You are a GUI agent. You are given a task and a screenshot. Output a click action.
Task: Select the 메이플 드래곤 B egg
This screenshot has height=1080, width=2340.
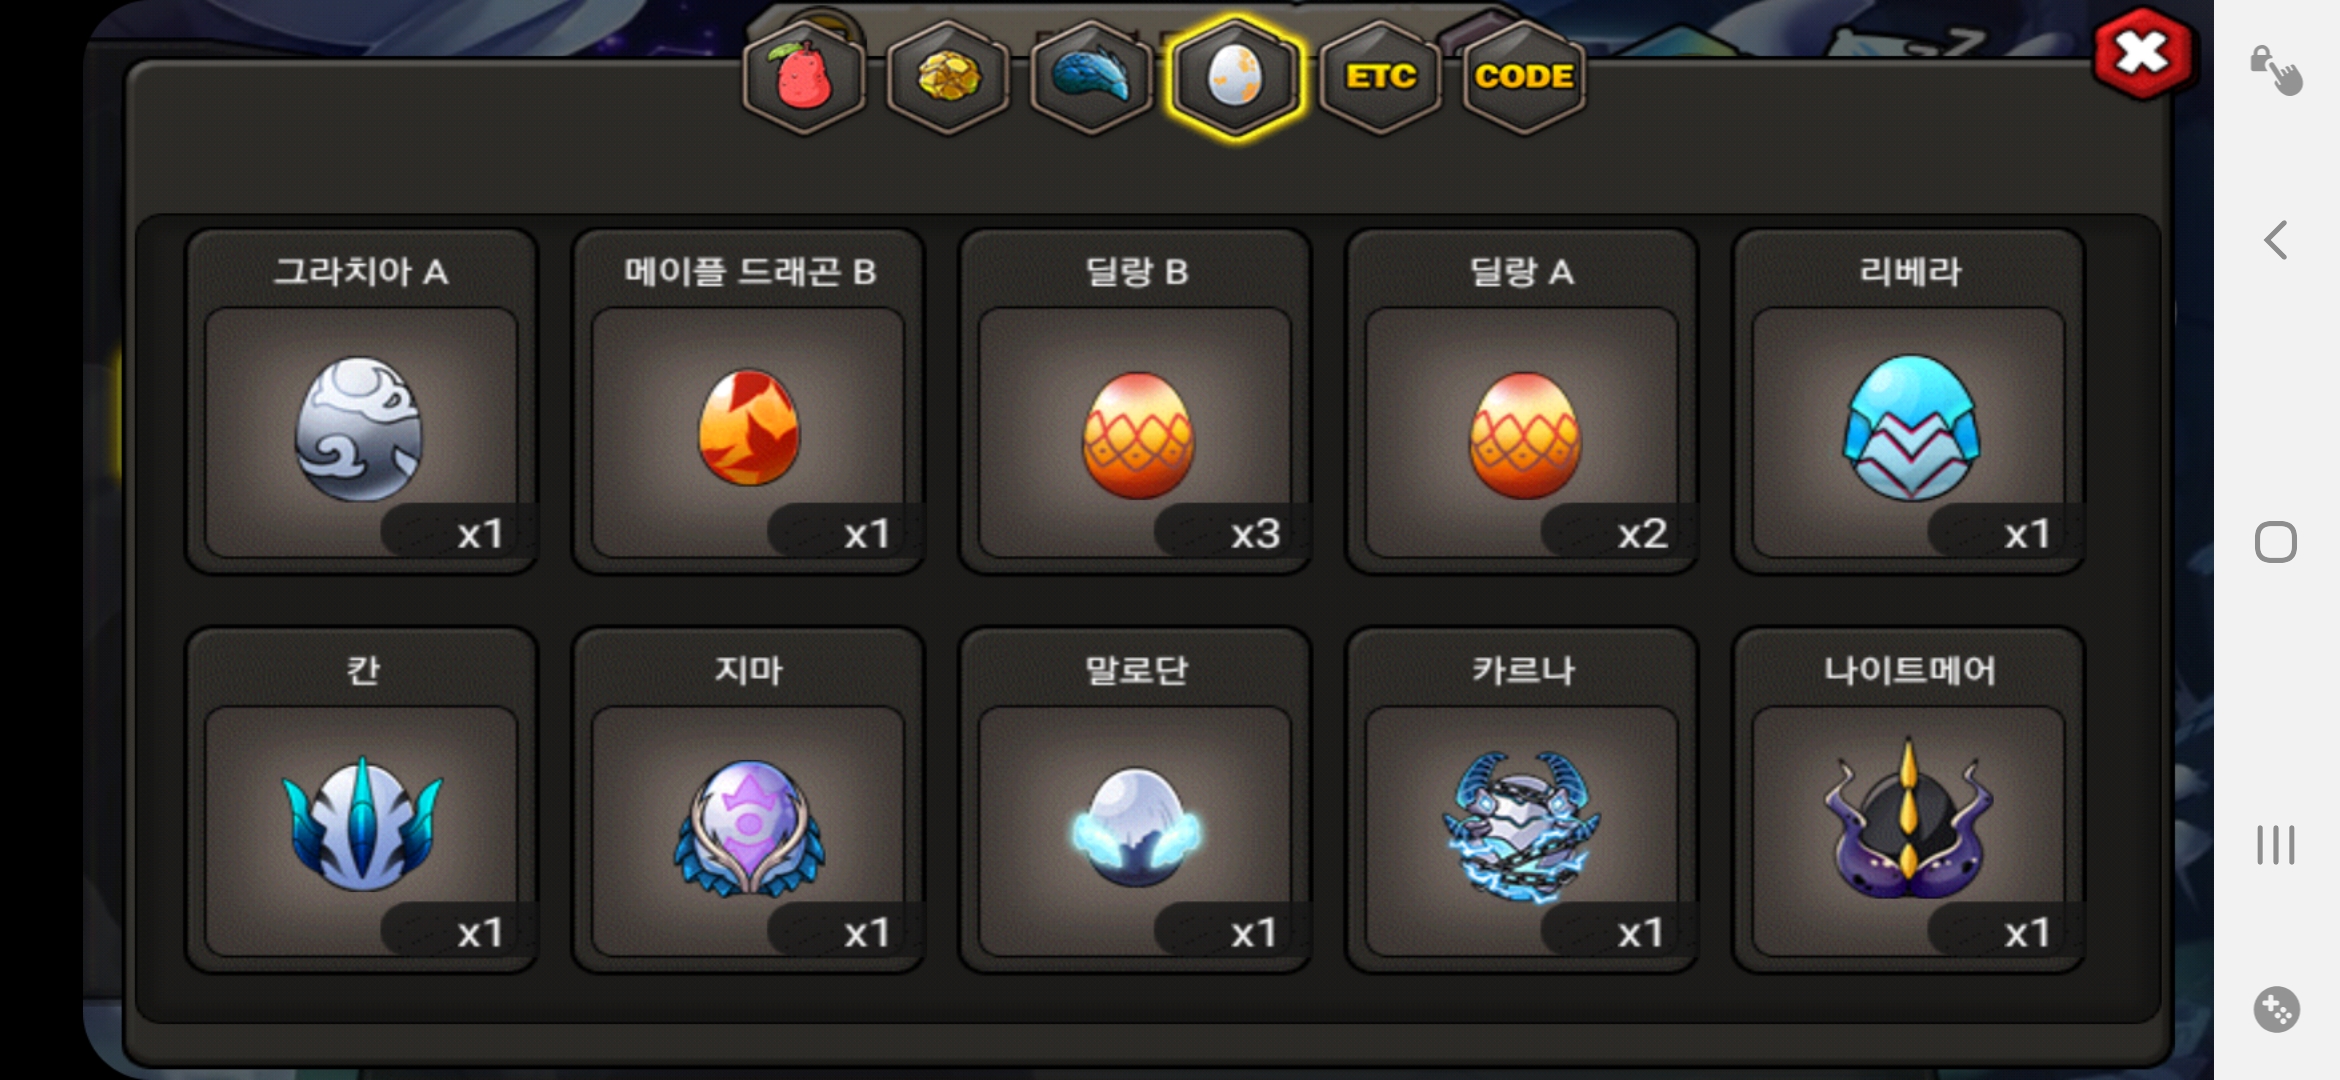tap(748, 402)
